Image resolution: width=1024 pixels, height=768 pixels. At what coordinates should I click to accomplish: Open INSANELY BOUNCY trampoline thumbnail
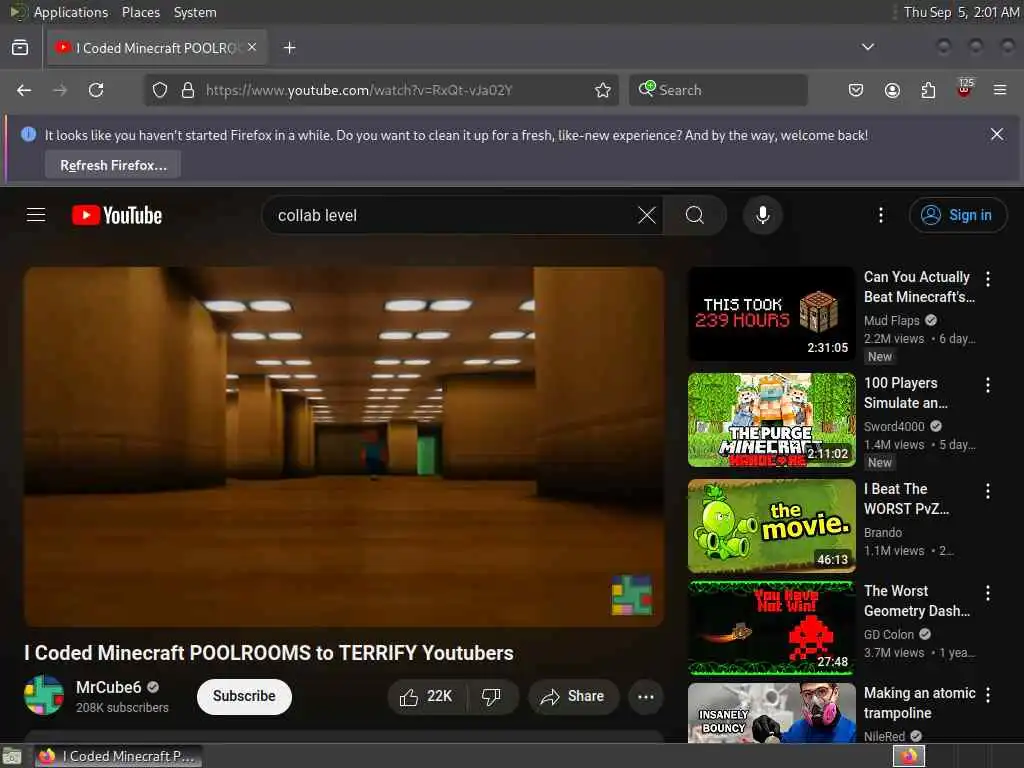(771, 713)
